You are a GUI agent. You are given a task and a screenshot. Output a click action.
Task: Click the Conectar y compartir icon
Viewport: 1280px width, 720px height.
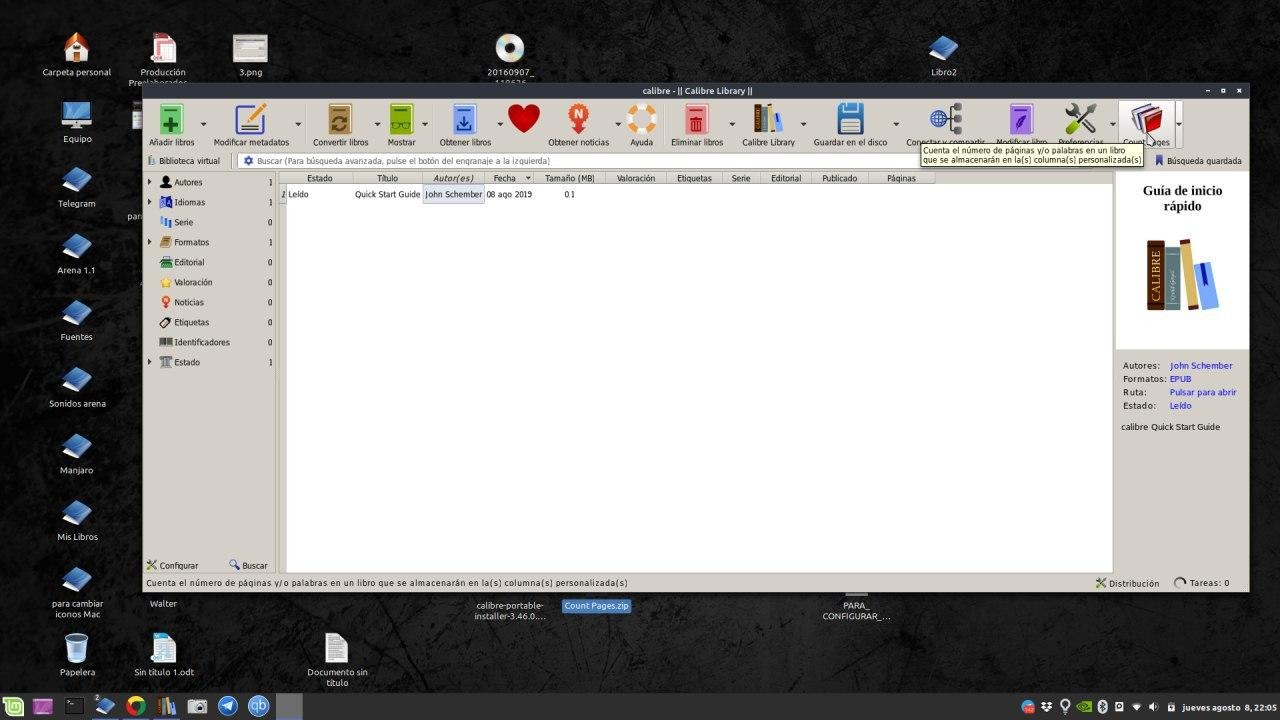point(945,119)
